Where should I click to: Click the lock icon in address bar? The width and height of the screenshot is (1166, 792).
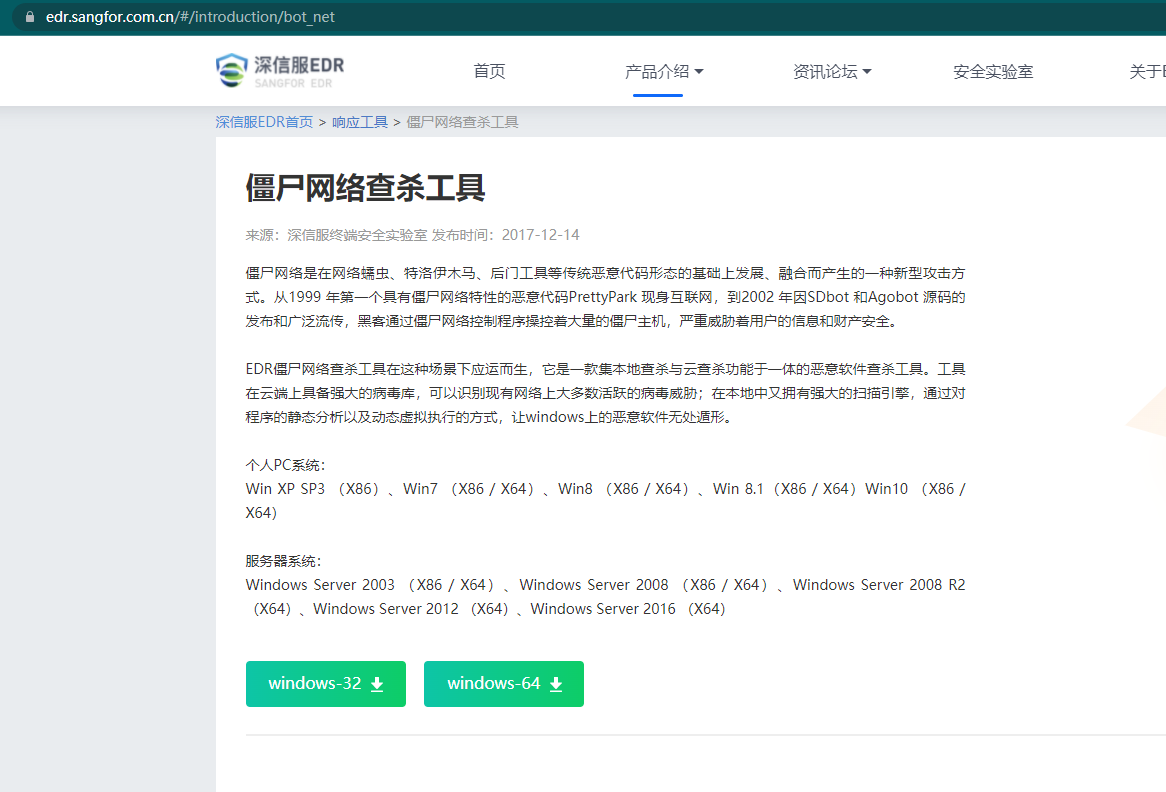[x=30, y=16]
